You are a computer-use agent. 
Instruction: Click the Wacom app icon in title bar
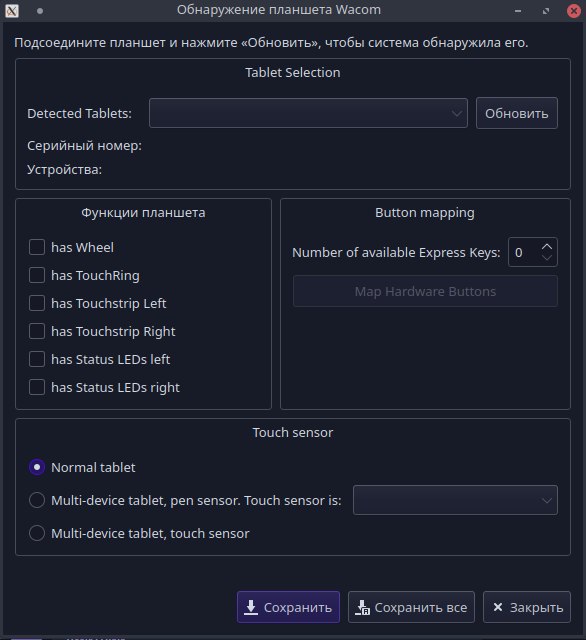[x=11, y=11]
